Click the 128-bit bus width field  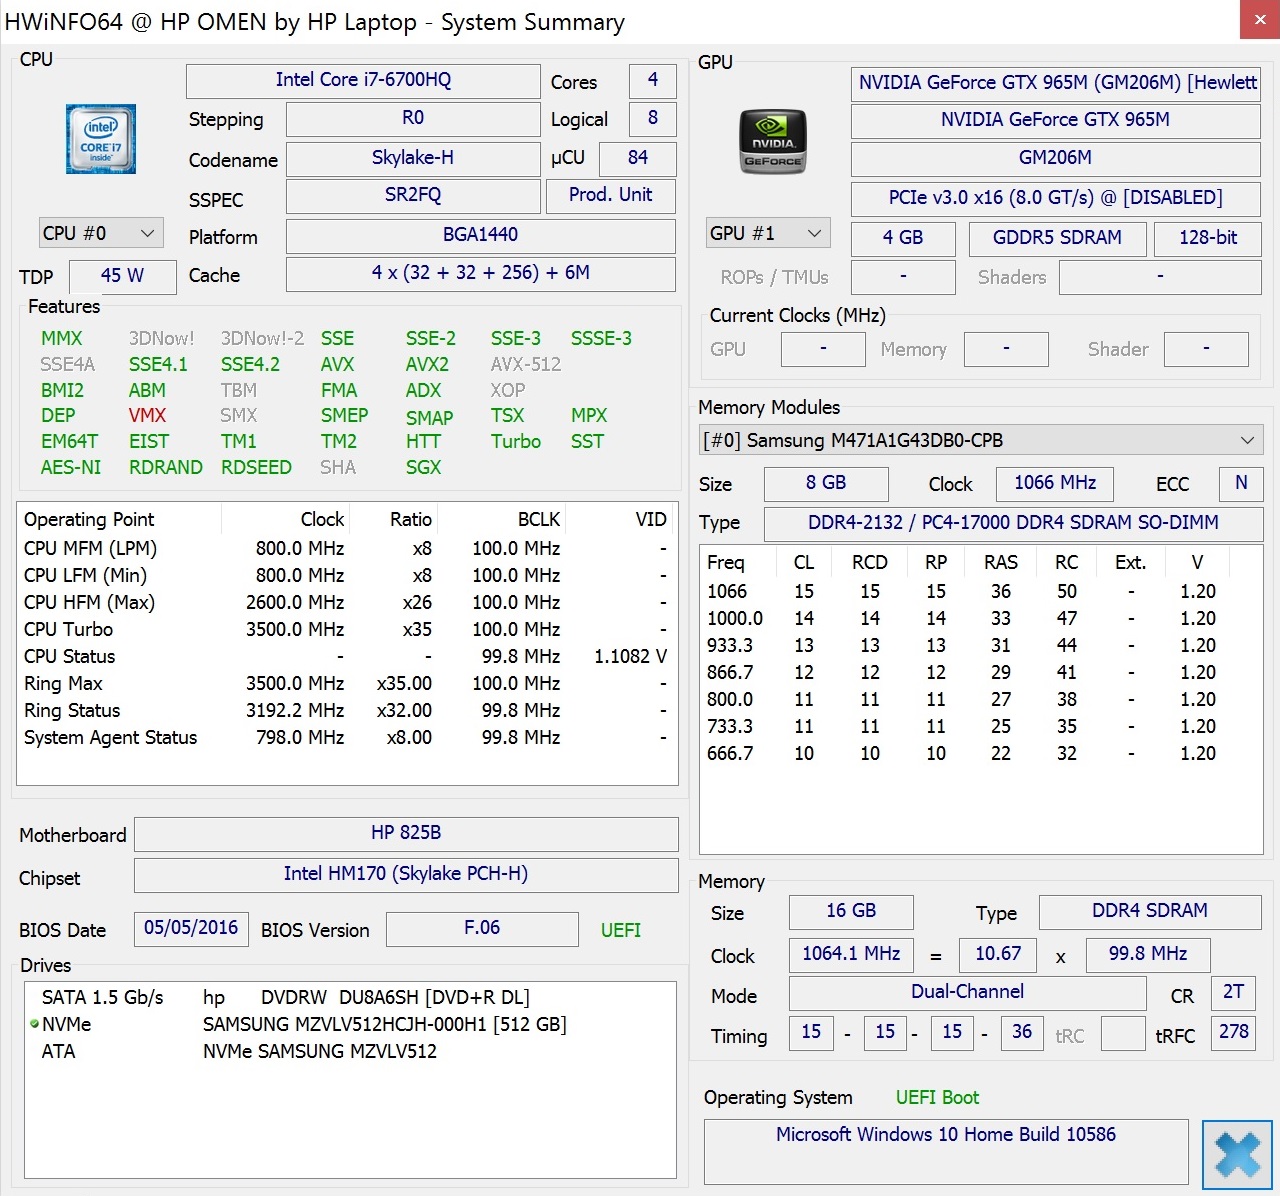coord(1207,239)
